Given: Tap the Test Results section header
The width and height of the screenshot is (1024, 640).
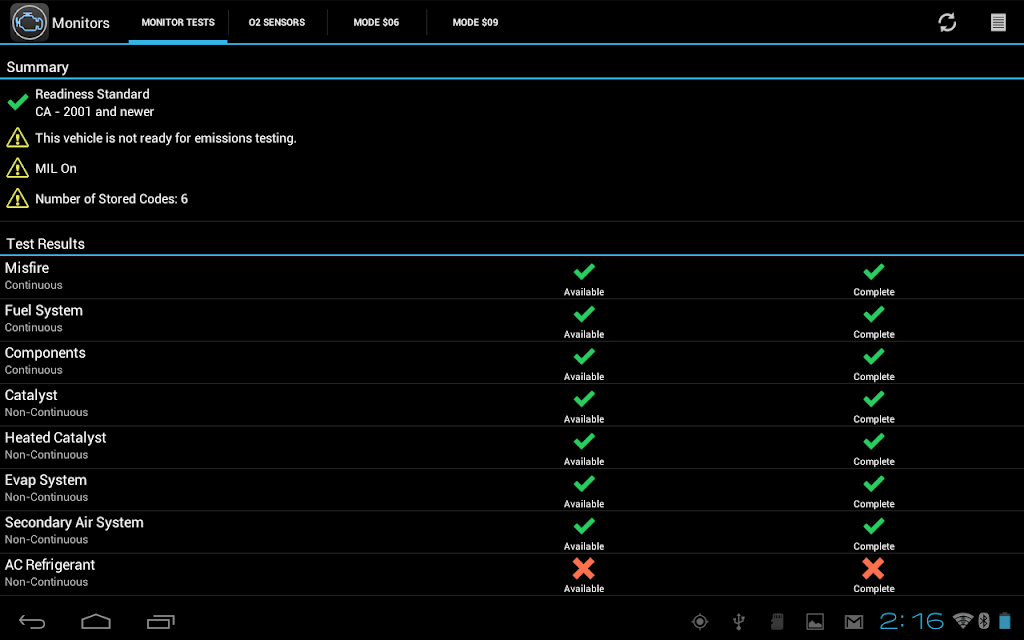Looking at the screenshot, I should (46, 244).
